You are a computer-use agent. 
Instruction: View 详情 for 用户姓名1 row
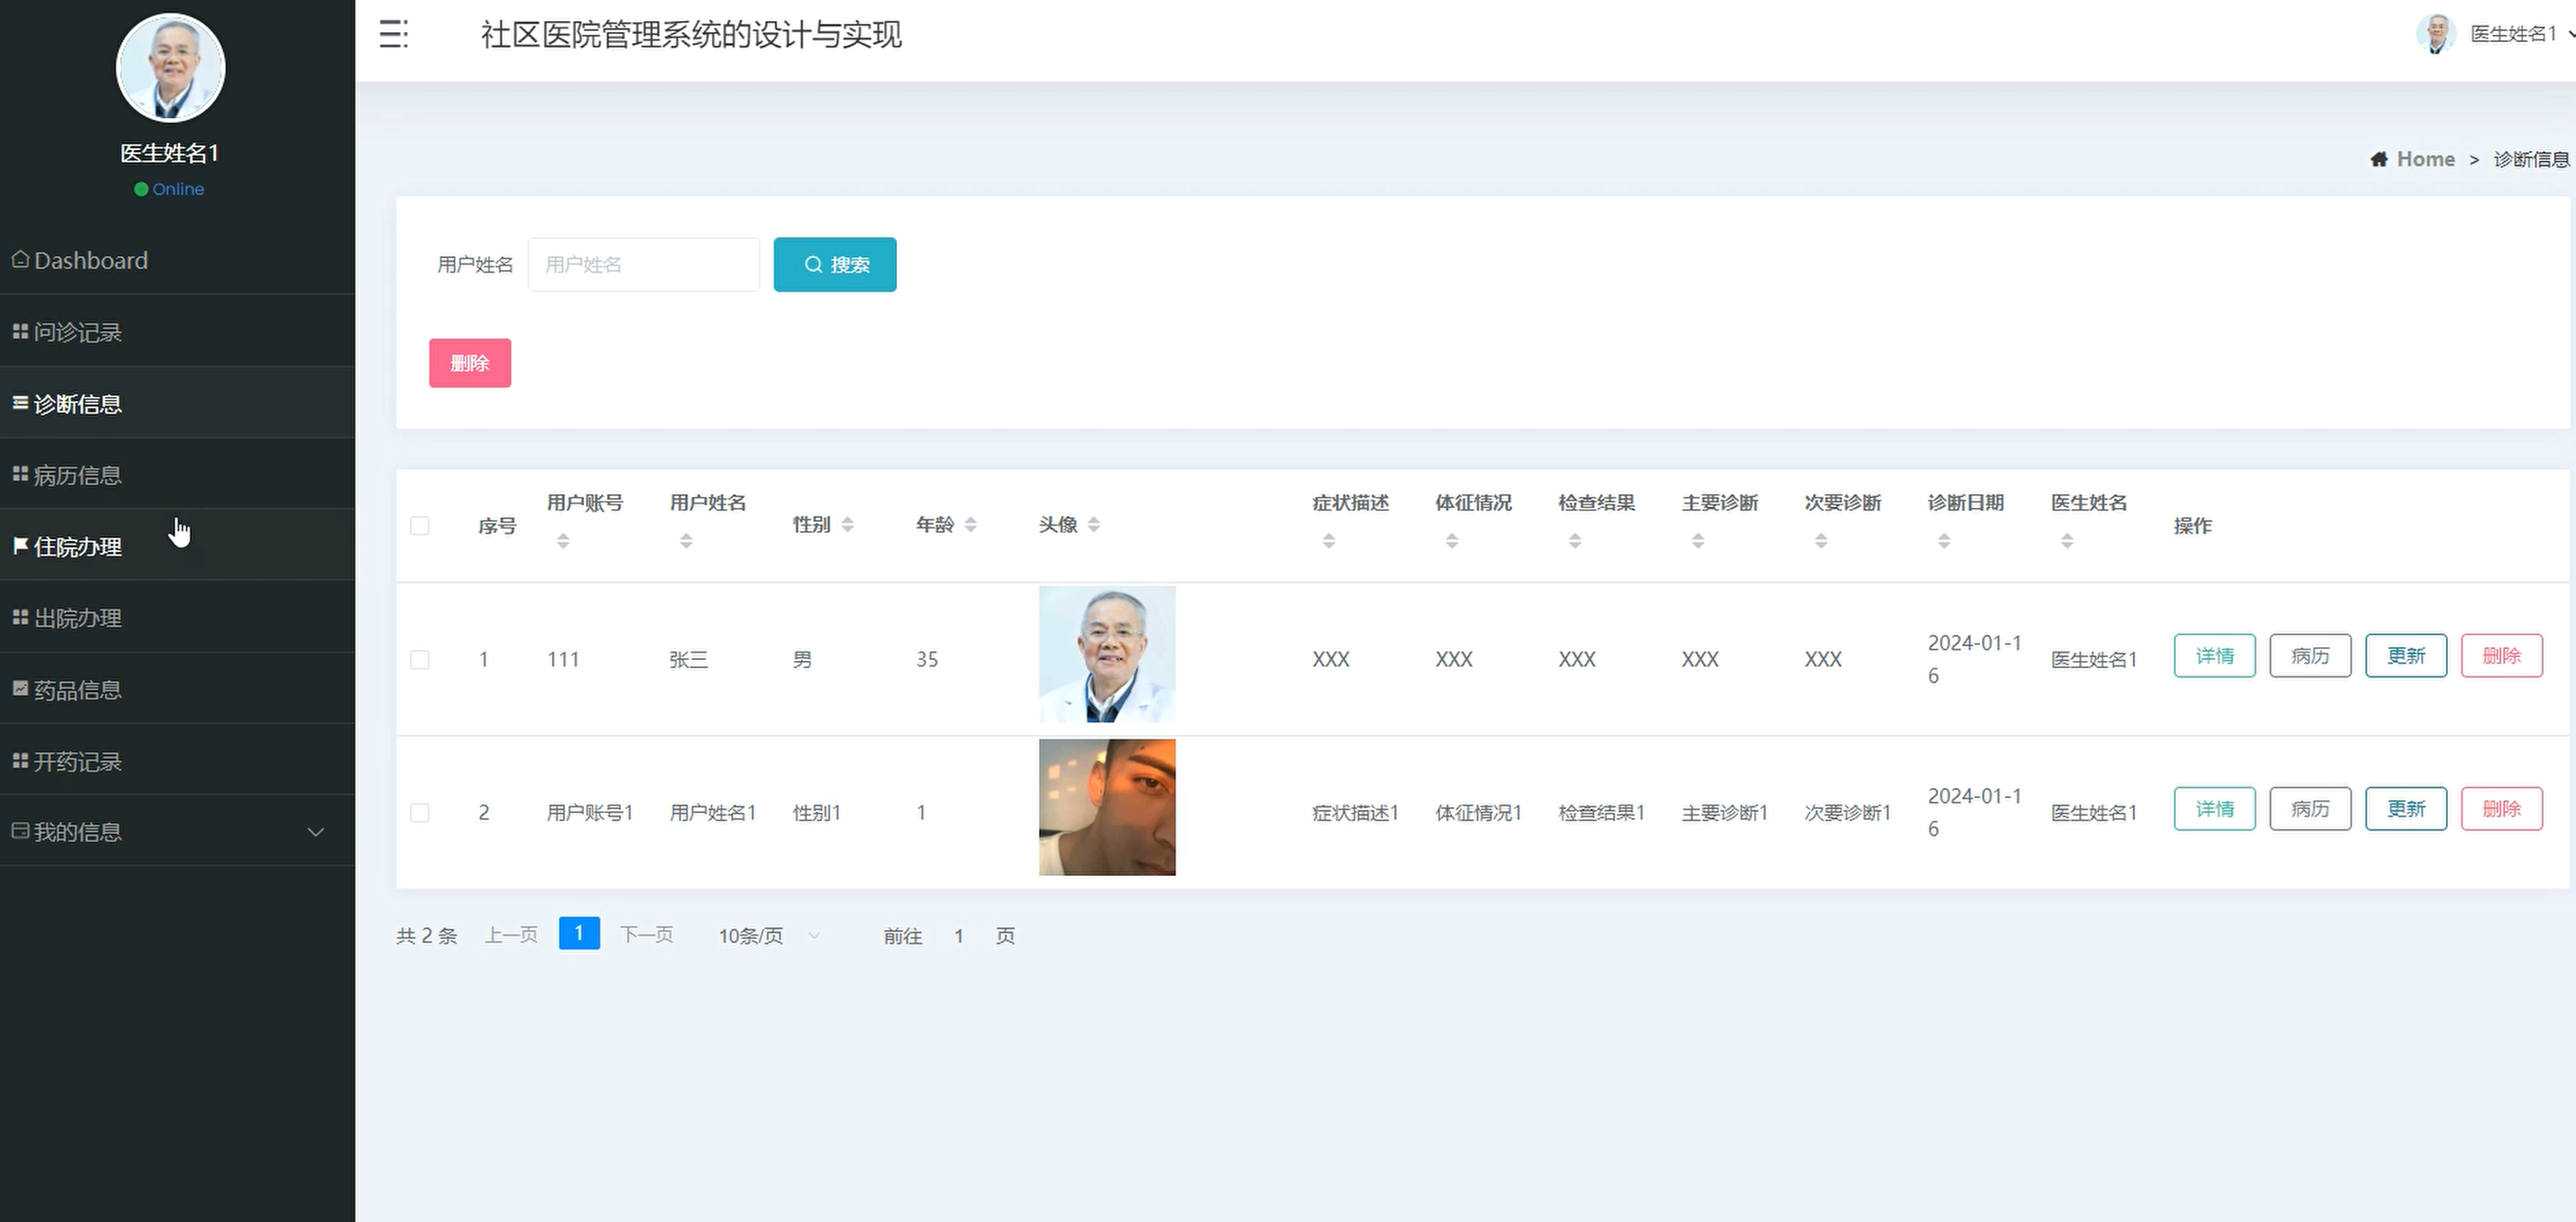(x=2215, y=809)
